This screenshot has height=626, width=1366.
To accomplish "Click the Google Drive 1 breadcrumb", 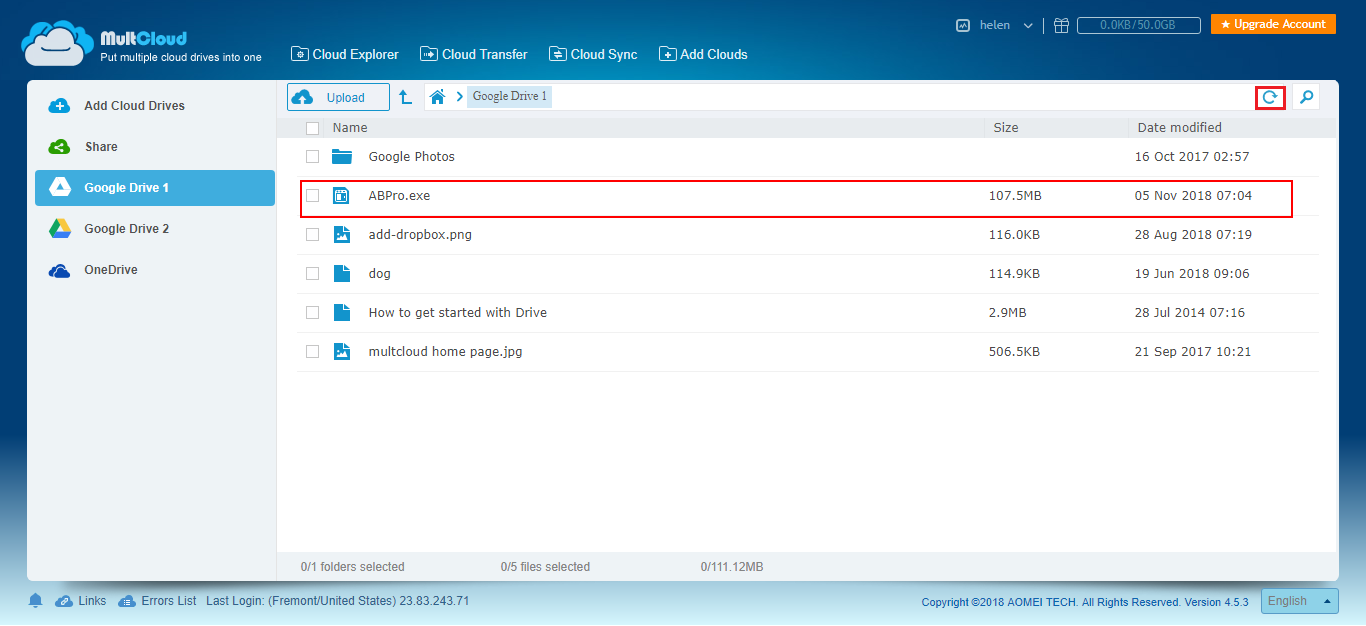I will [509, 97].
